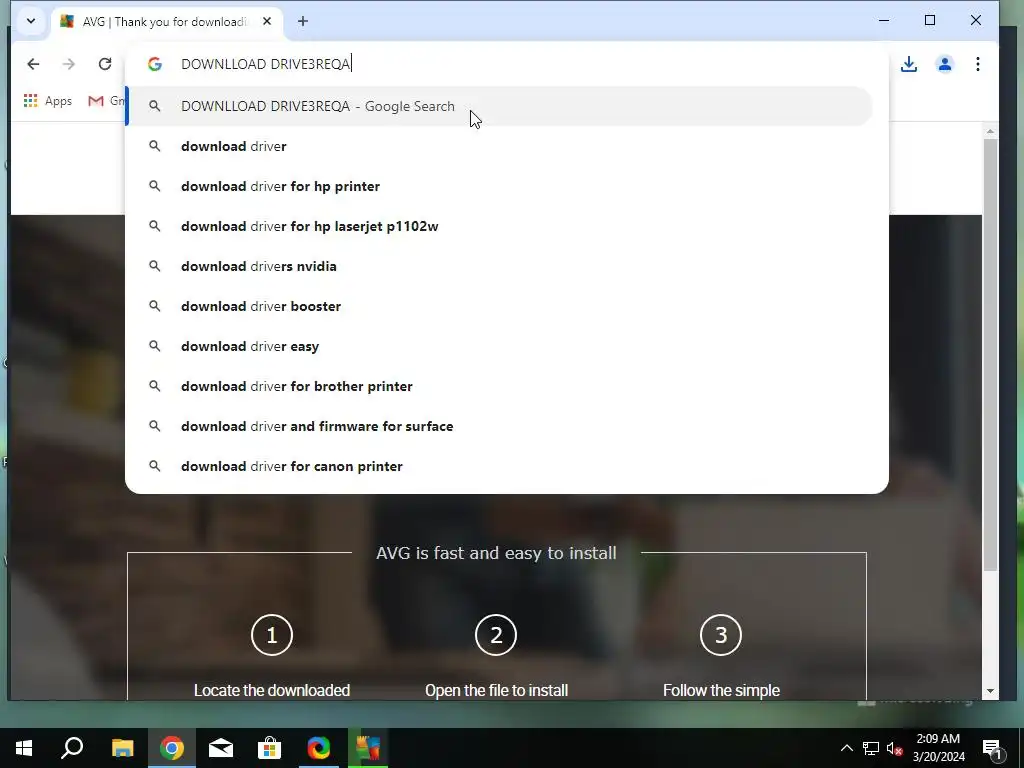This screenshot has height=768, width=1024.
Task: Open Microsoft Store from taskbar
Action: tap(269, 748)
